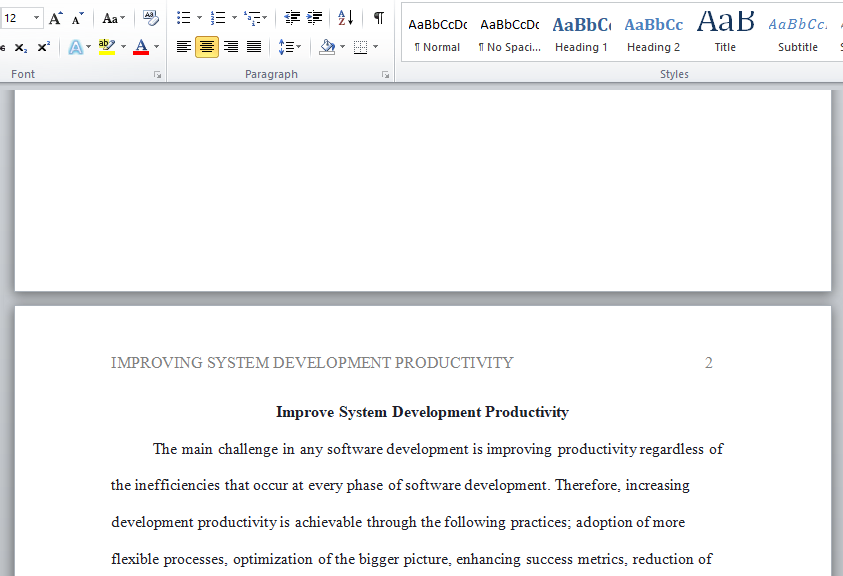The height and width of the screenshot is (576, 843).
Task: Apply the Title style
Action: pyautogui.click(x=725, y=34)
